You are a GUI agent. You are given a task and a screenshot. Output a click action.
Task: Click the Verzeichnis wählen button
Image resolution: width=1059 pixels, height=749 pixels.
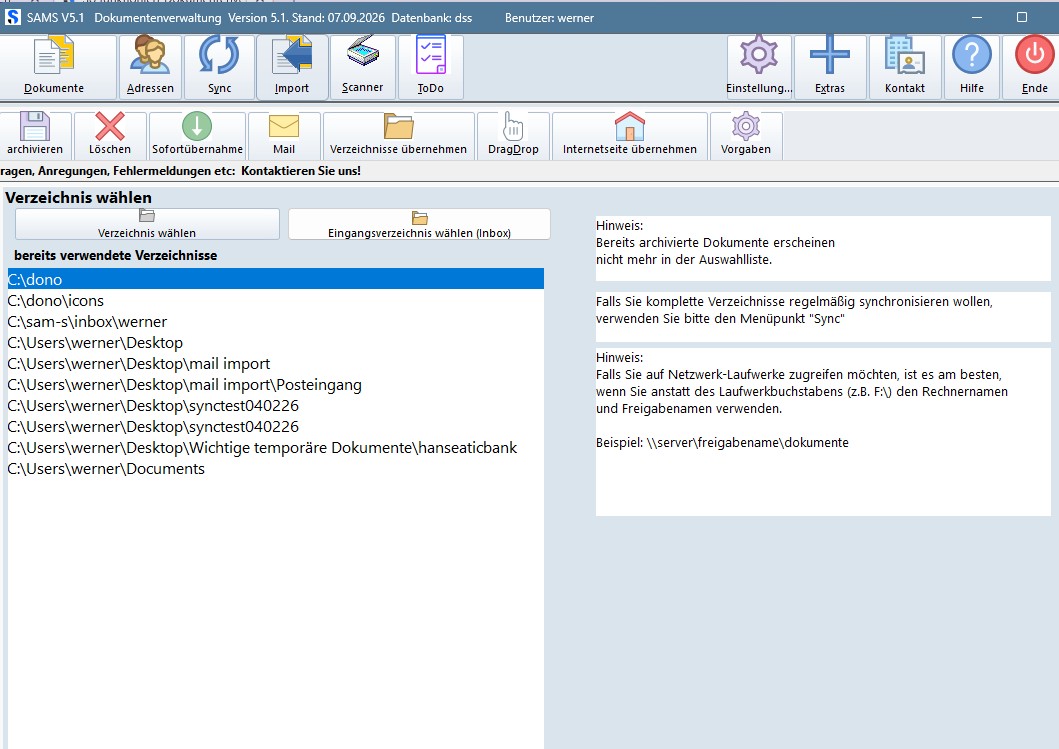(147, 224)
